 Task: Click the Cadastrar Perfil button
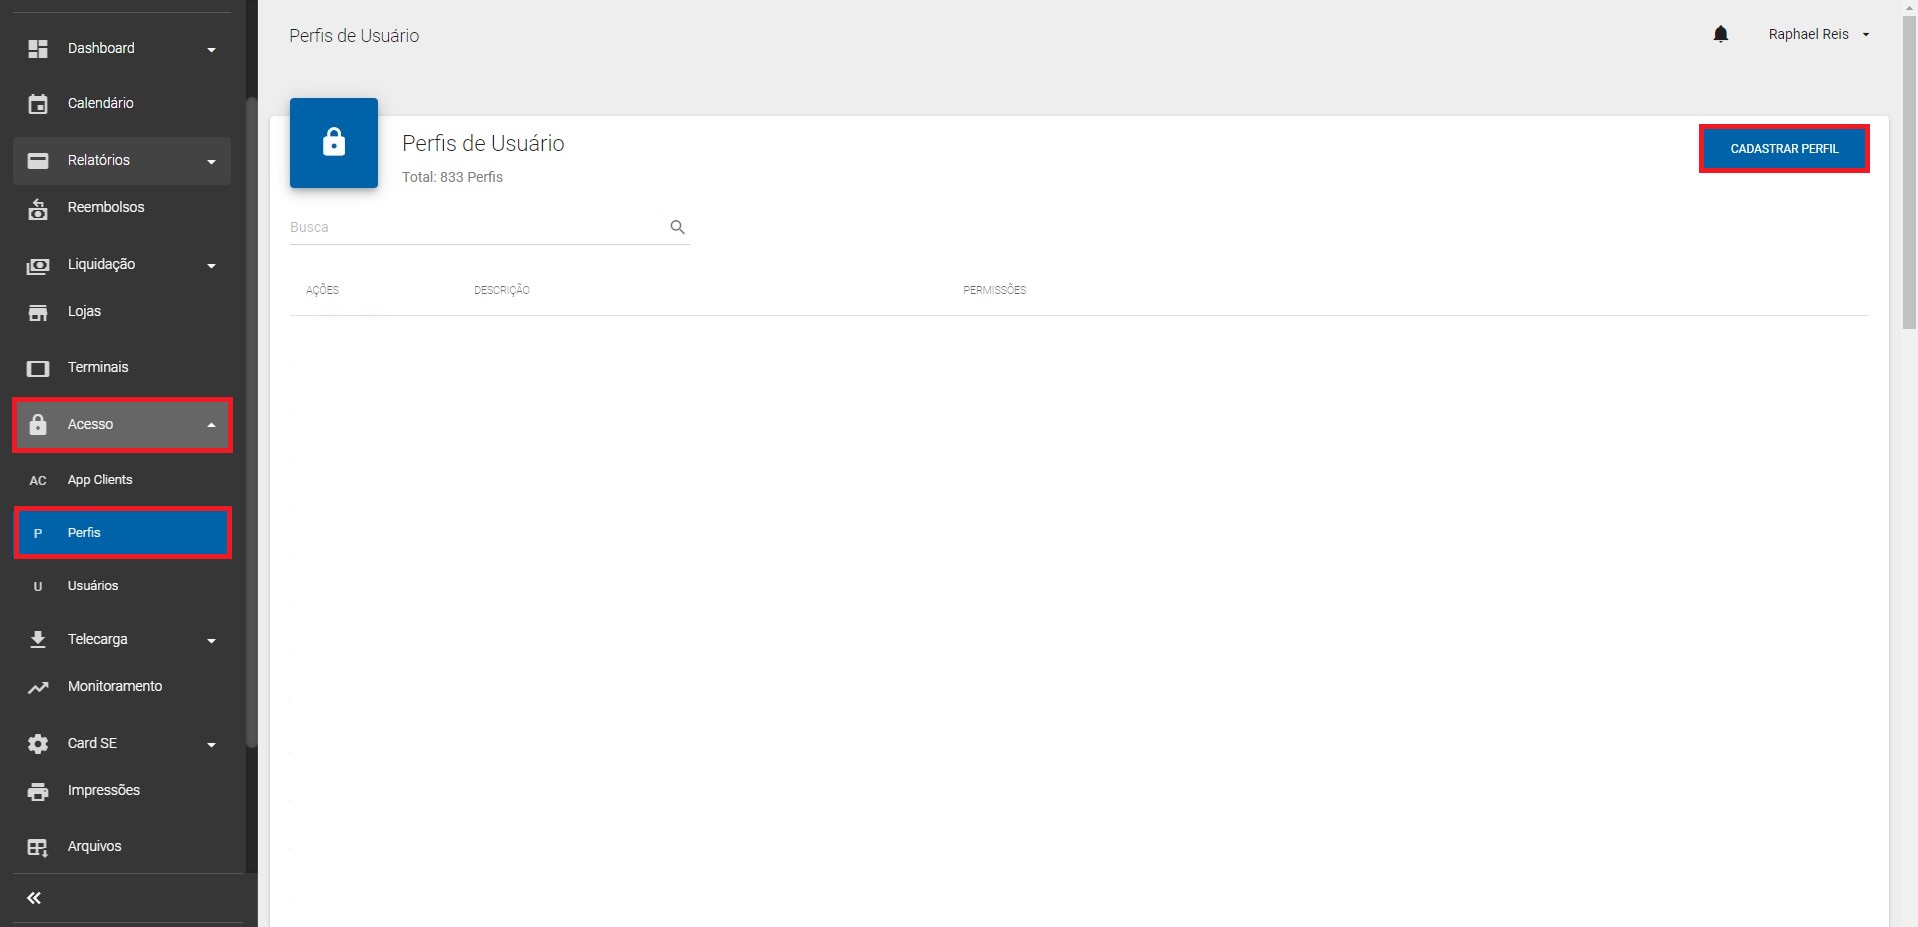1783,149
